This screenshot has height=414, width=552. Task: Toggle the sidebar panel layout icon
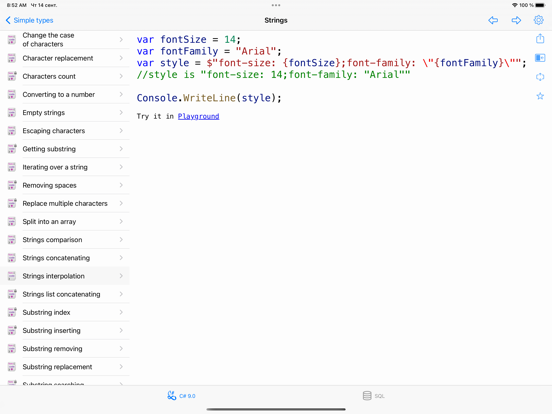[x=540, y=58]
